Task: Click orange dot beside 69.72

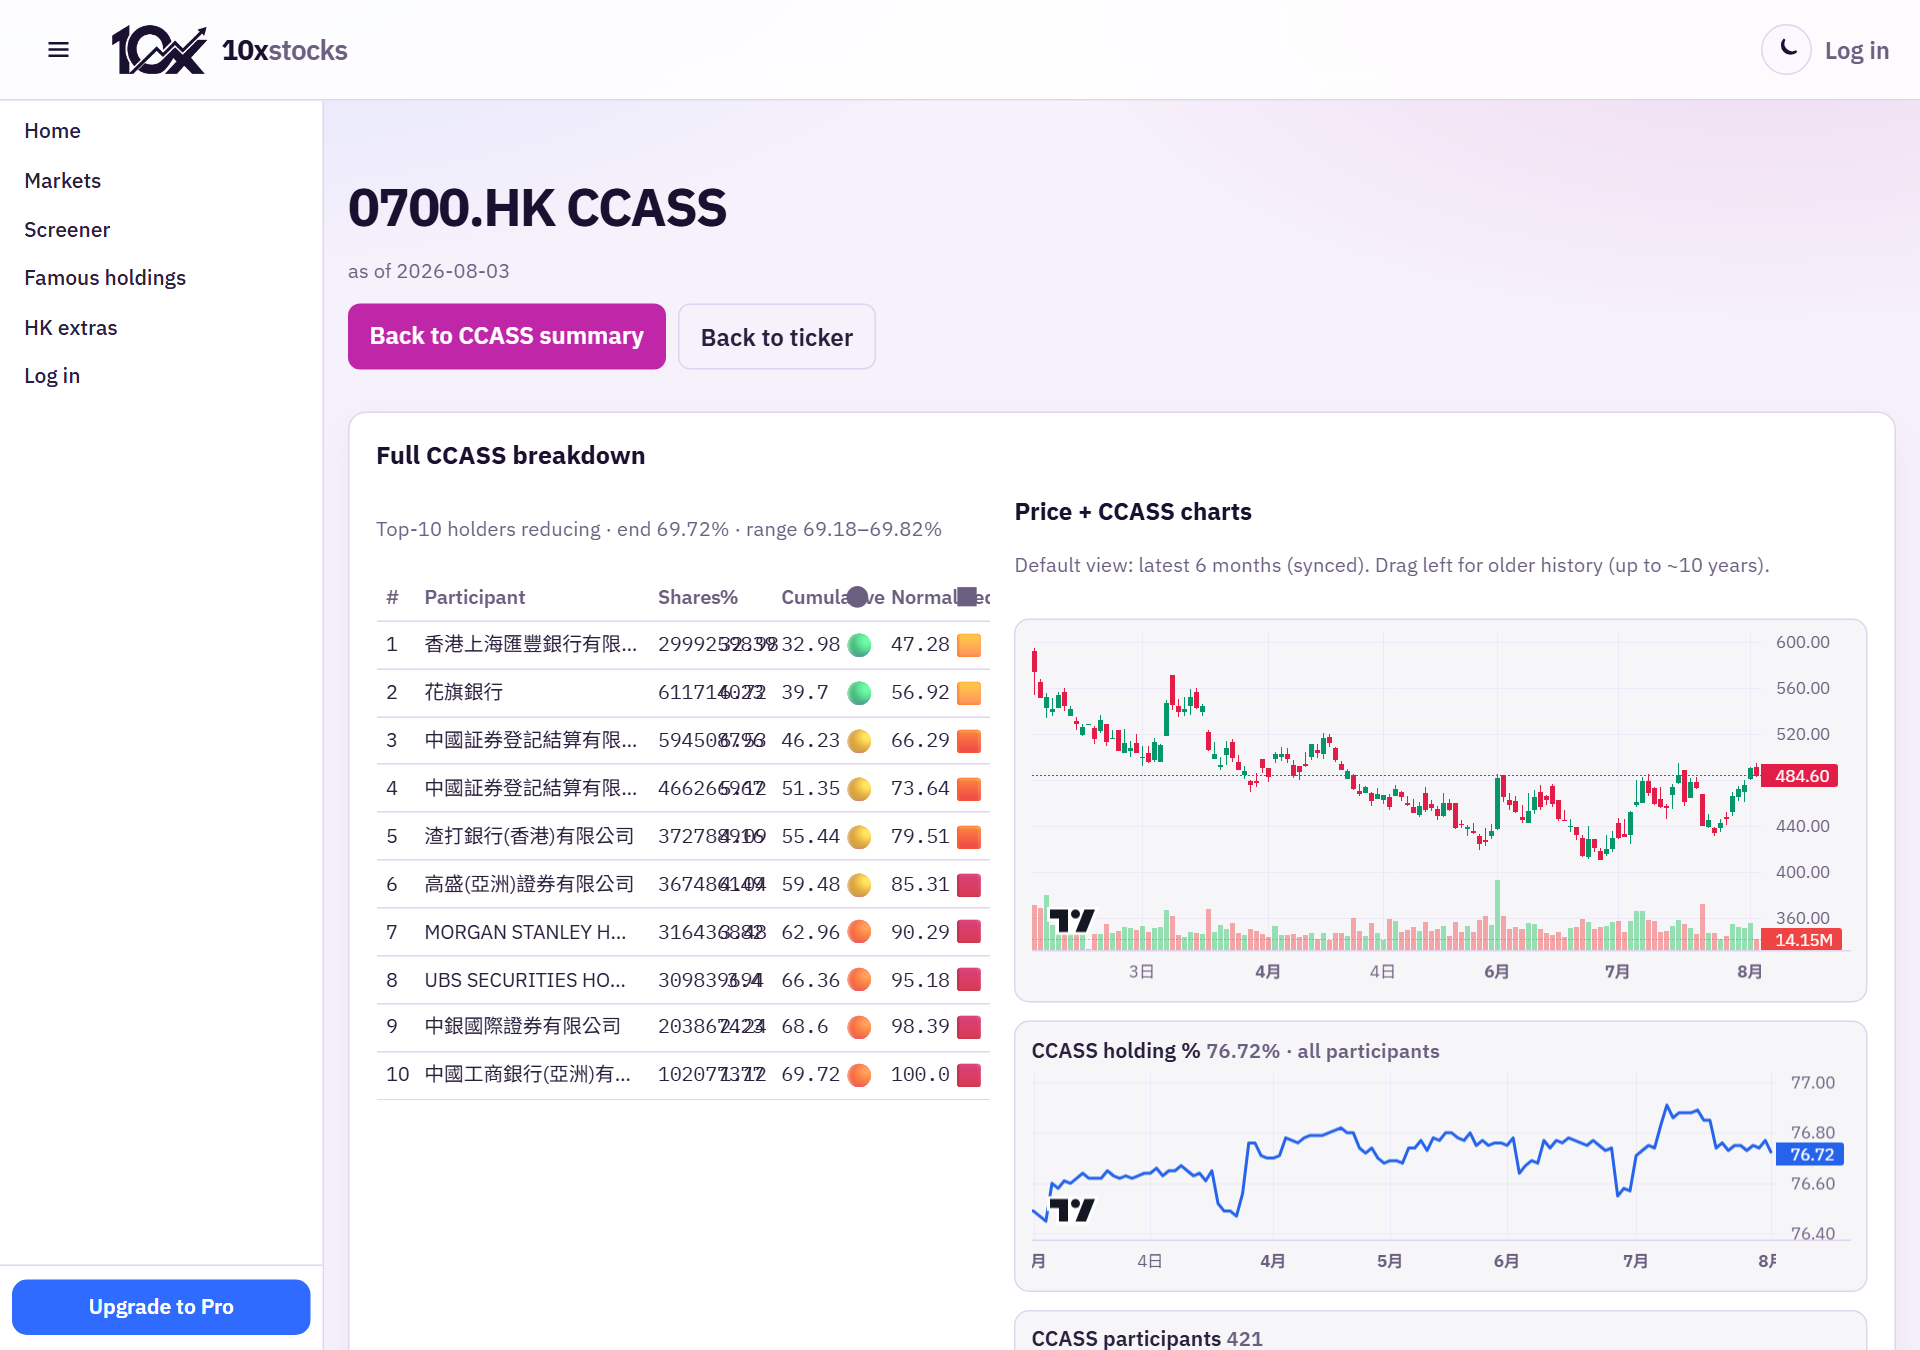Action: pyautogui.click(x=859, y=1075)
